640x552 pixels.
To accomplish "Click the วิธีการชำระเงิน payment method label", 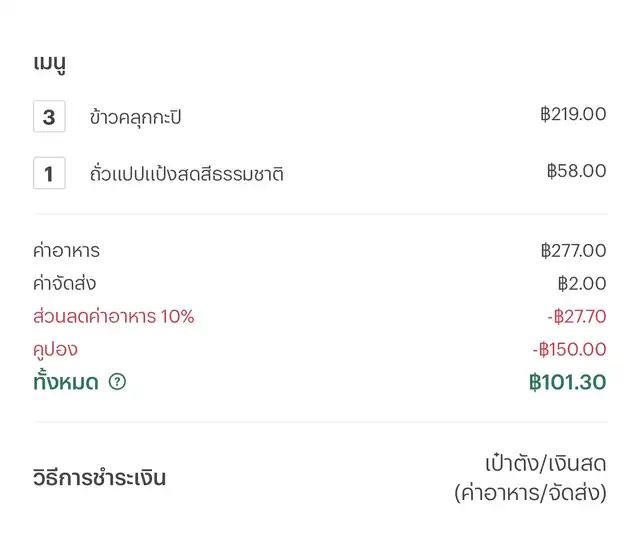I will pos(99,477).
